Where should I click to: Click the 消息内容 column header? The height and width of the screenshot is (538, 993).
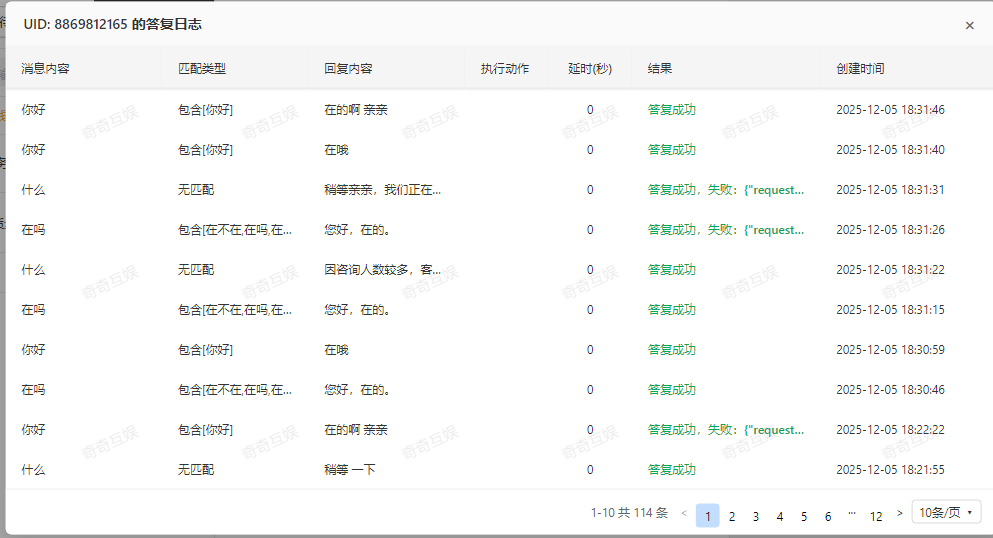[x=46, y=69]
